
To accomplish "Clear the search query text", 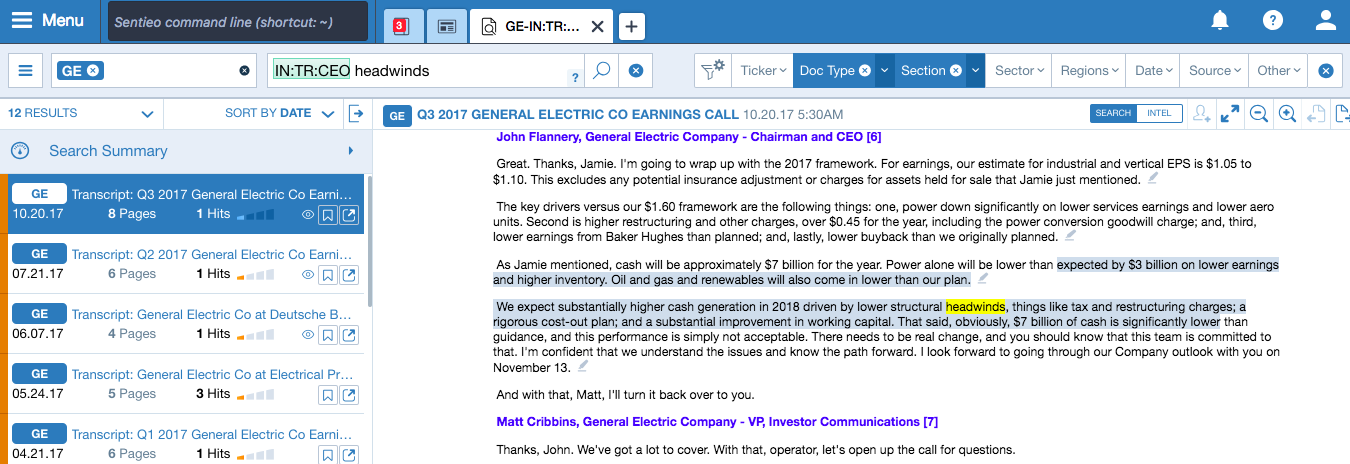I will [634, 71].
